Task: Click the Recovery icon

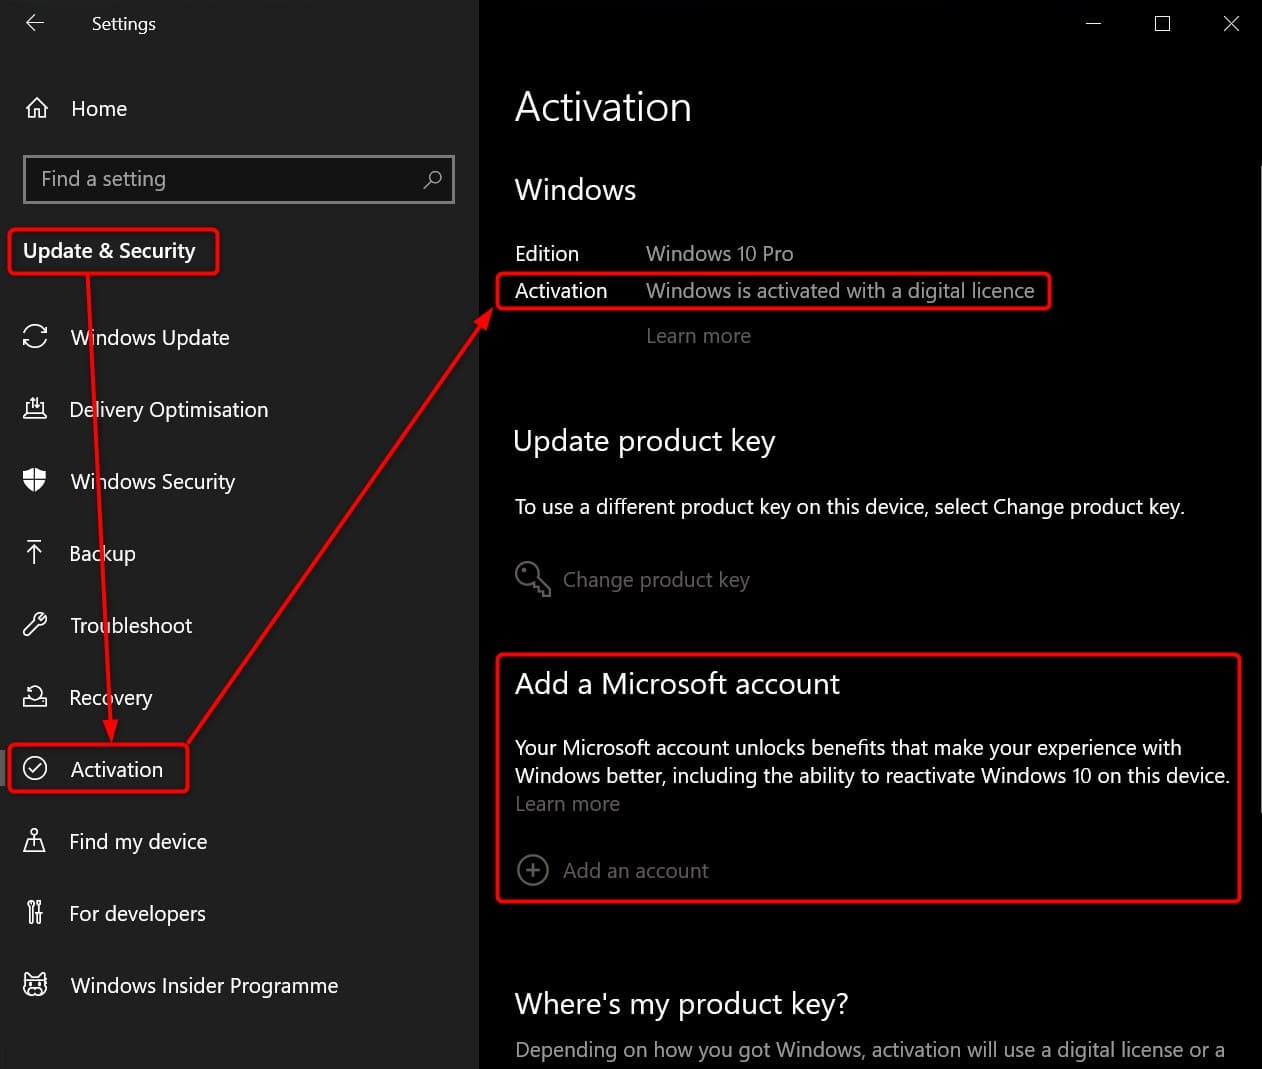Action: click(35, 697)
